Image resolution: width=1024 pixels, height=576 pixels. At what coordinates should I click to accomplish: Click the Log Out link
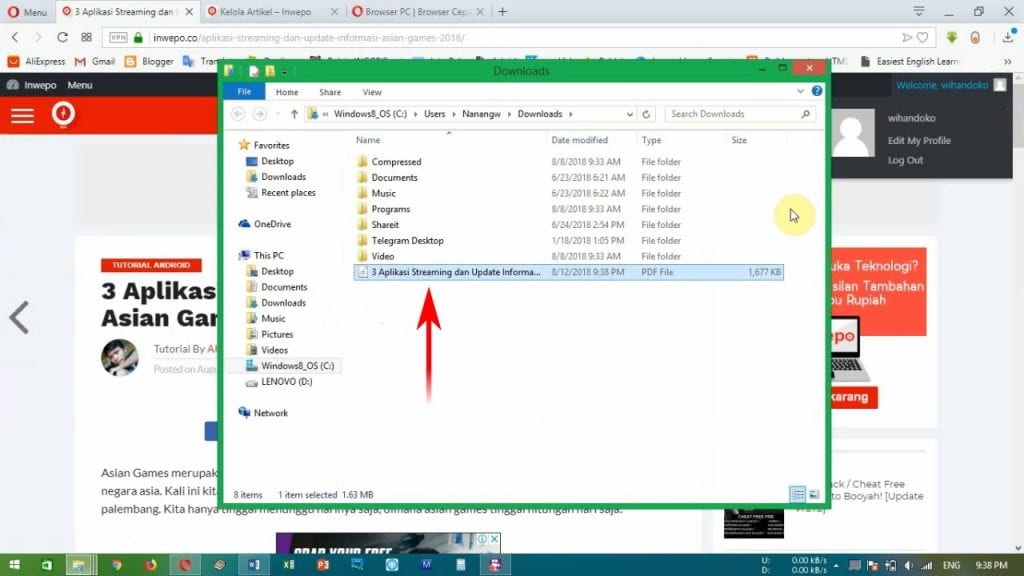point(905,160)
